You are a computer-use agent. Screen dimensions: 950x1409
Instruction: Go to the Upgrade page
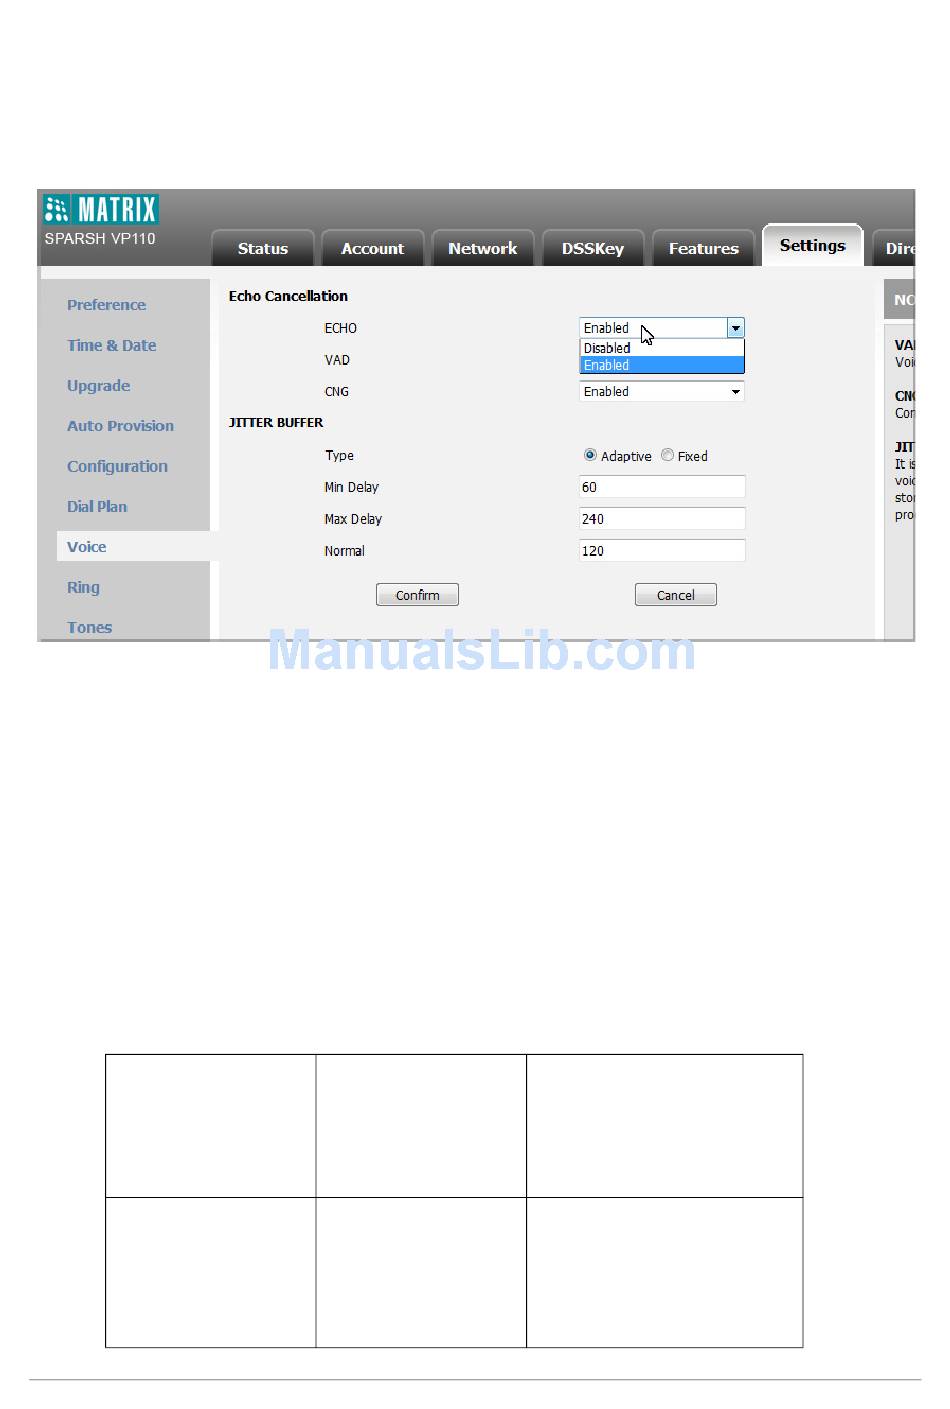98,386
